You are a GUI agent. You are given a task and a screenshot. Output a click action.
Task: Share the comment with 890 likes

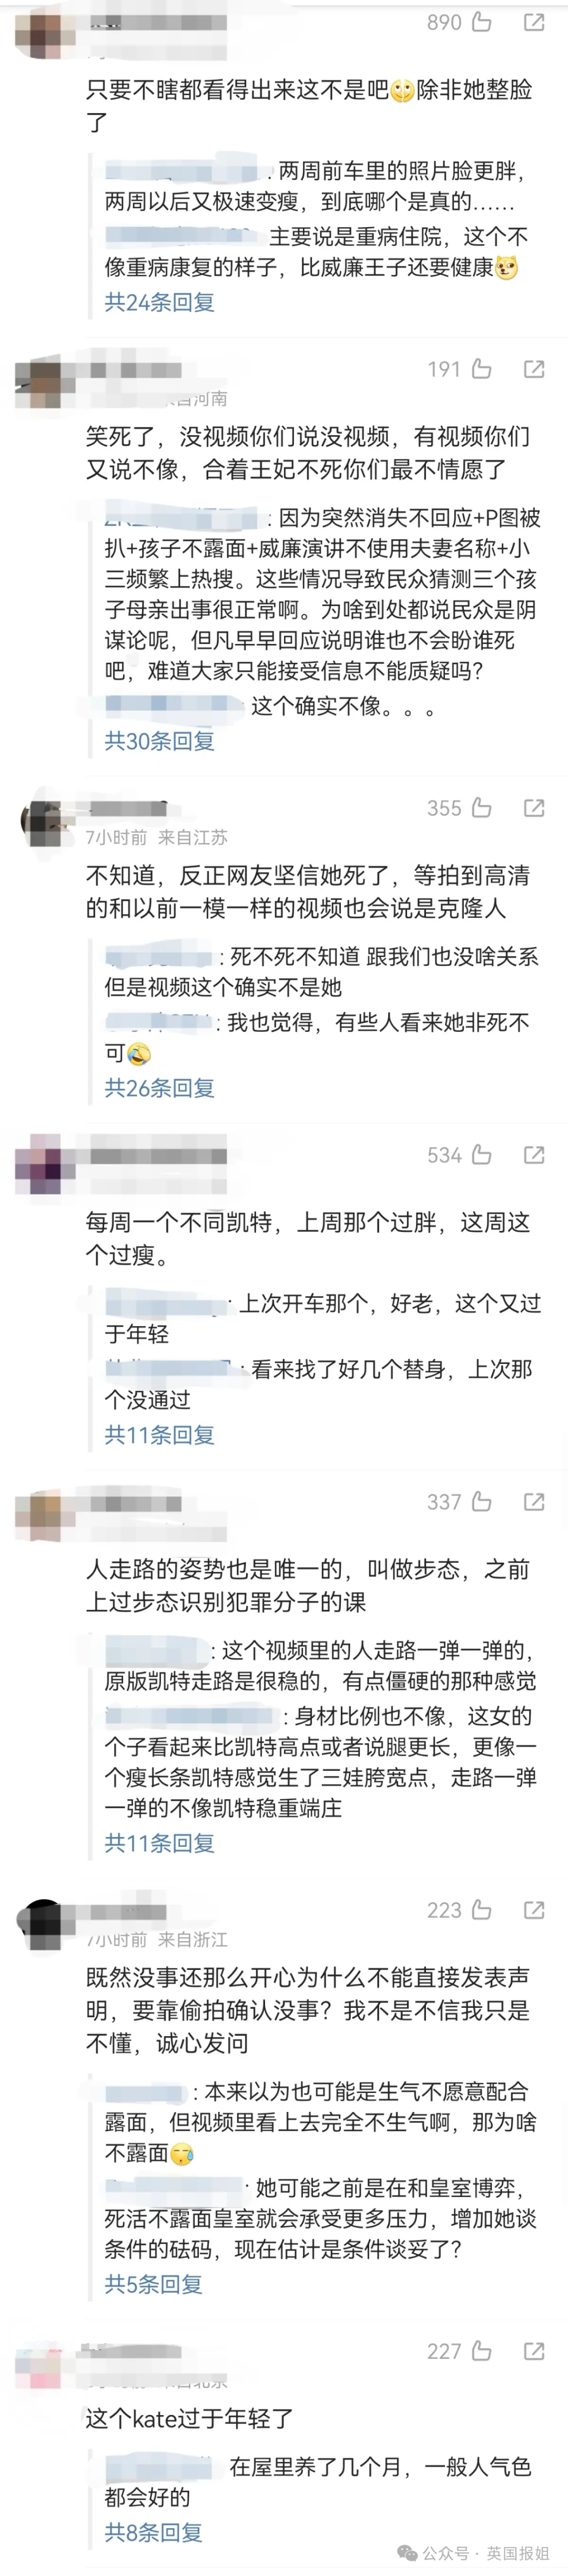pos(534,22)
